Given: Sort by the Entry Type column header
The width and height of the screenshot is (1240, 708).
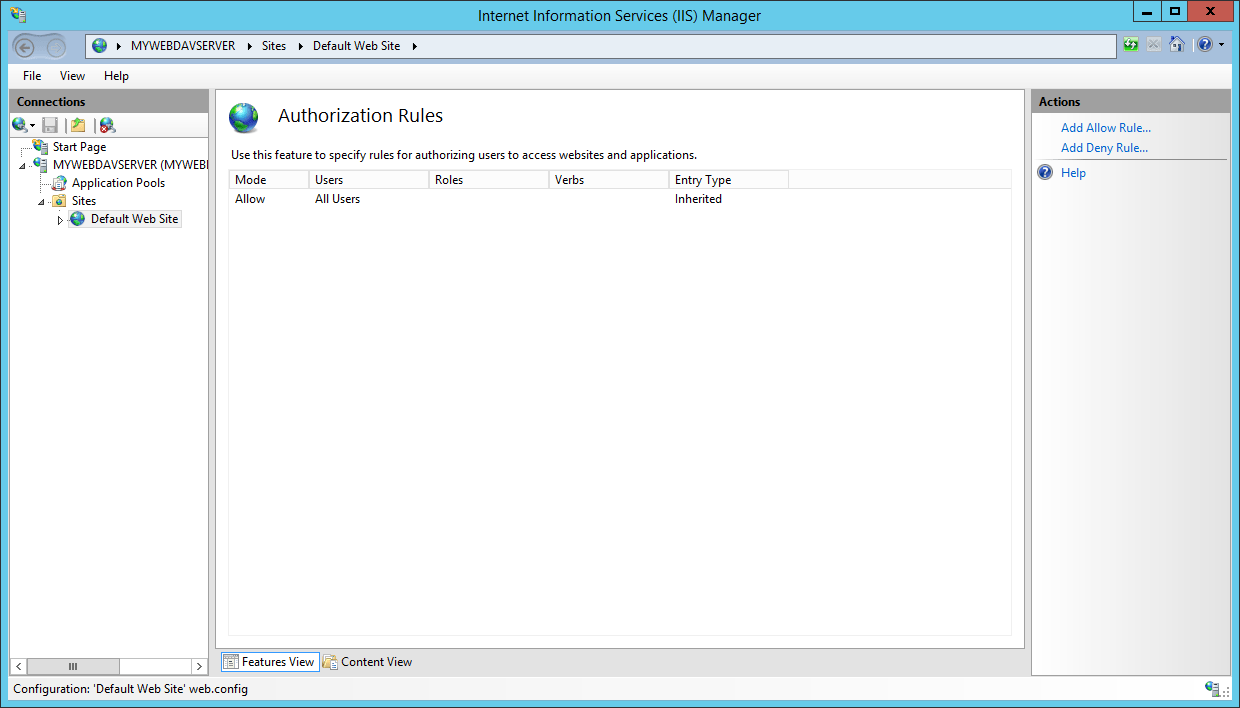Looking at the screenshot, I should point(729,180).
